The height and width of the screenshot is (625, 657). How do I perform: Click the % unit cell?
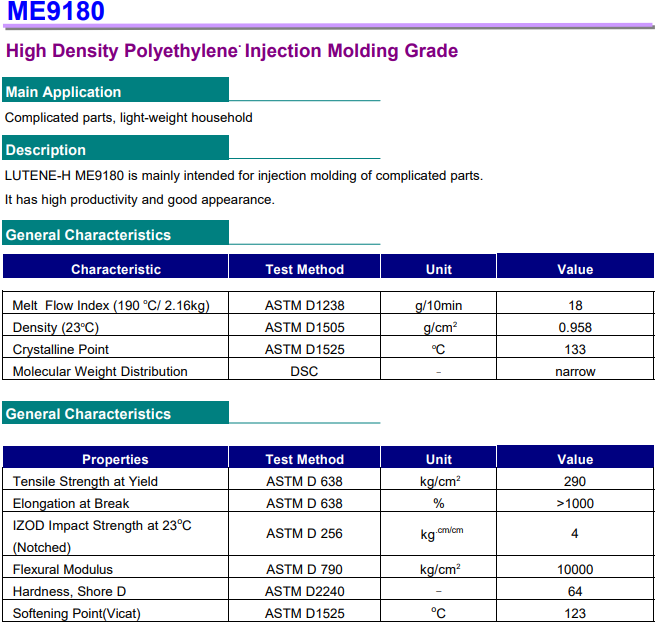click(x=439, y=503)
